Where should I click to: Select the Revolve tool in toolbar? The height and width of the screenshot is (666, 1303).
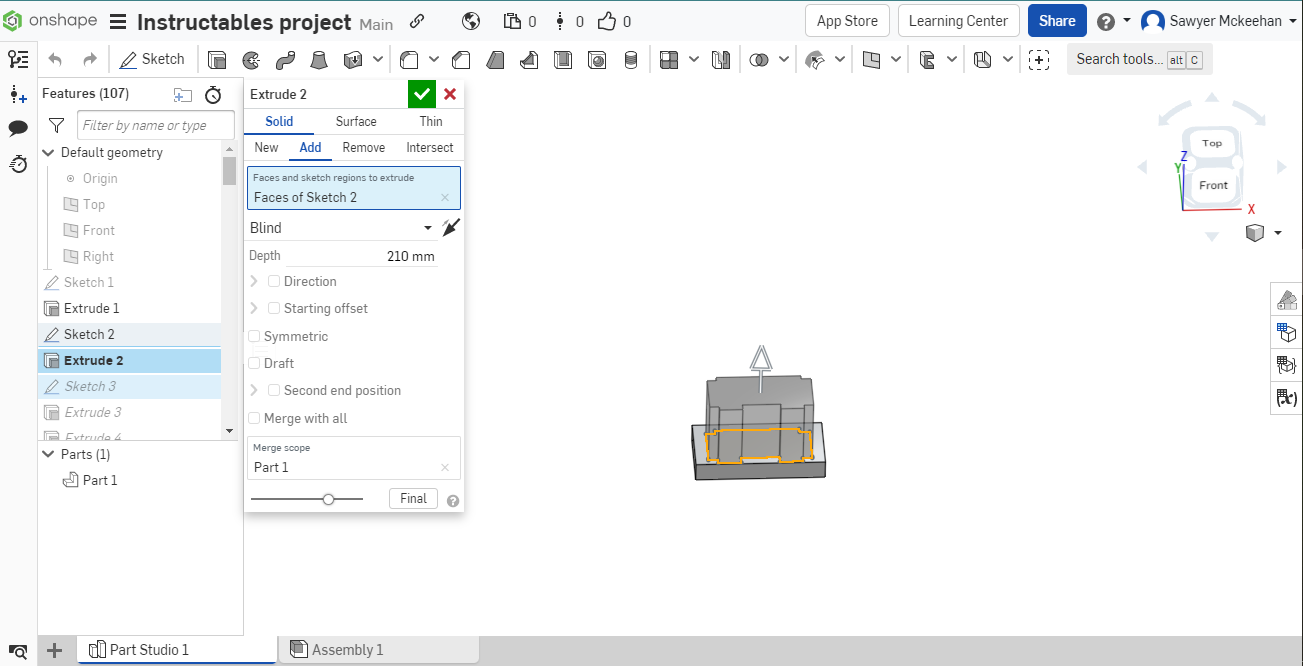coord(250,60)
